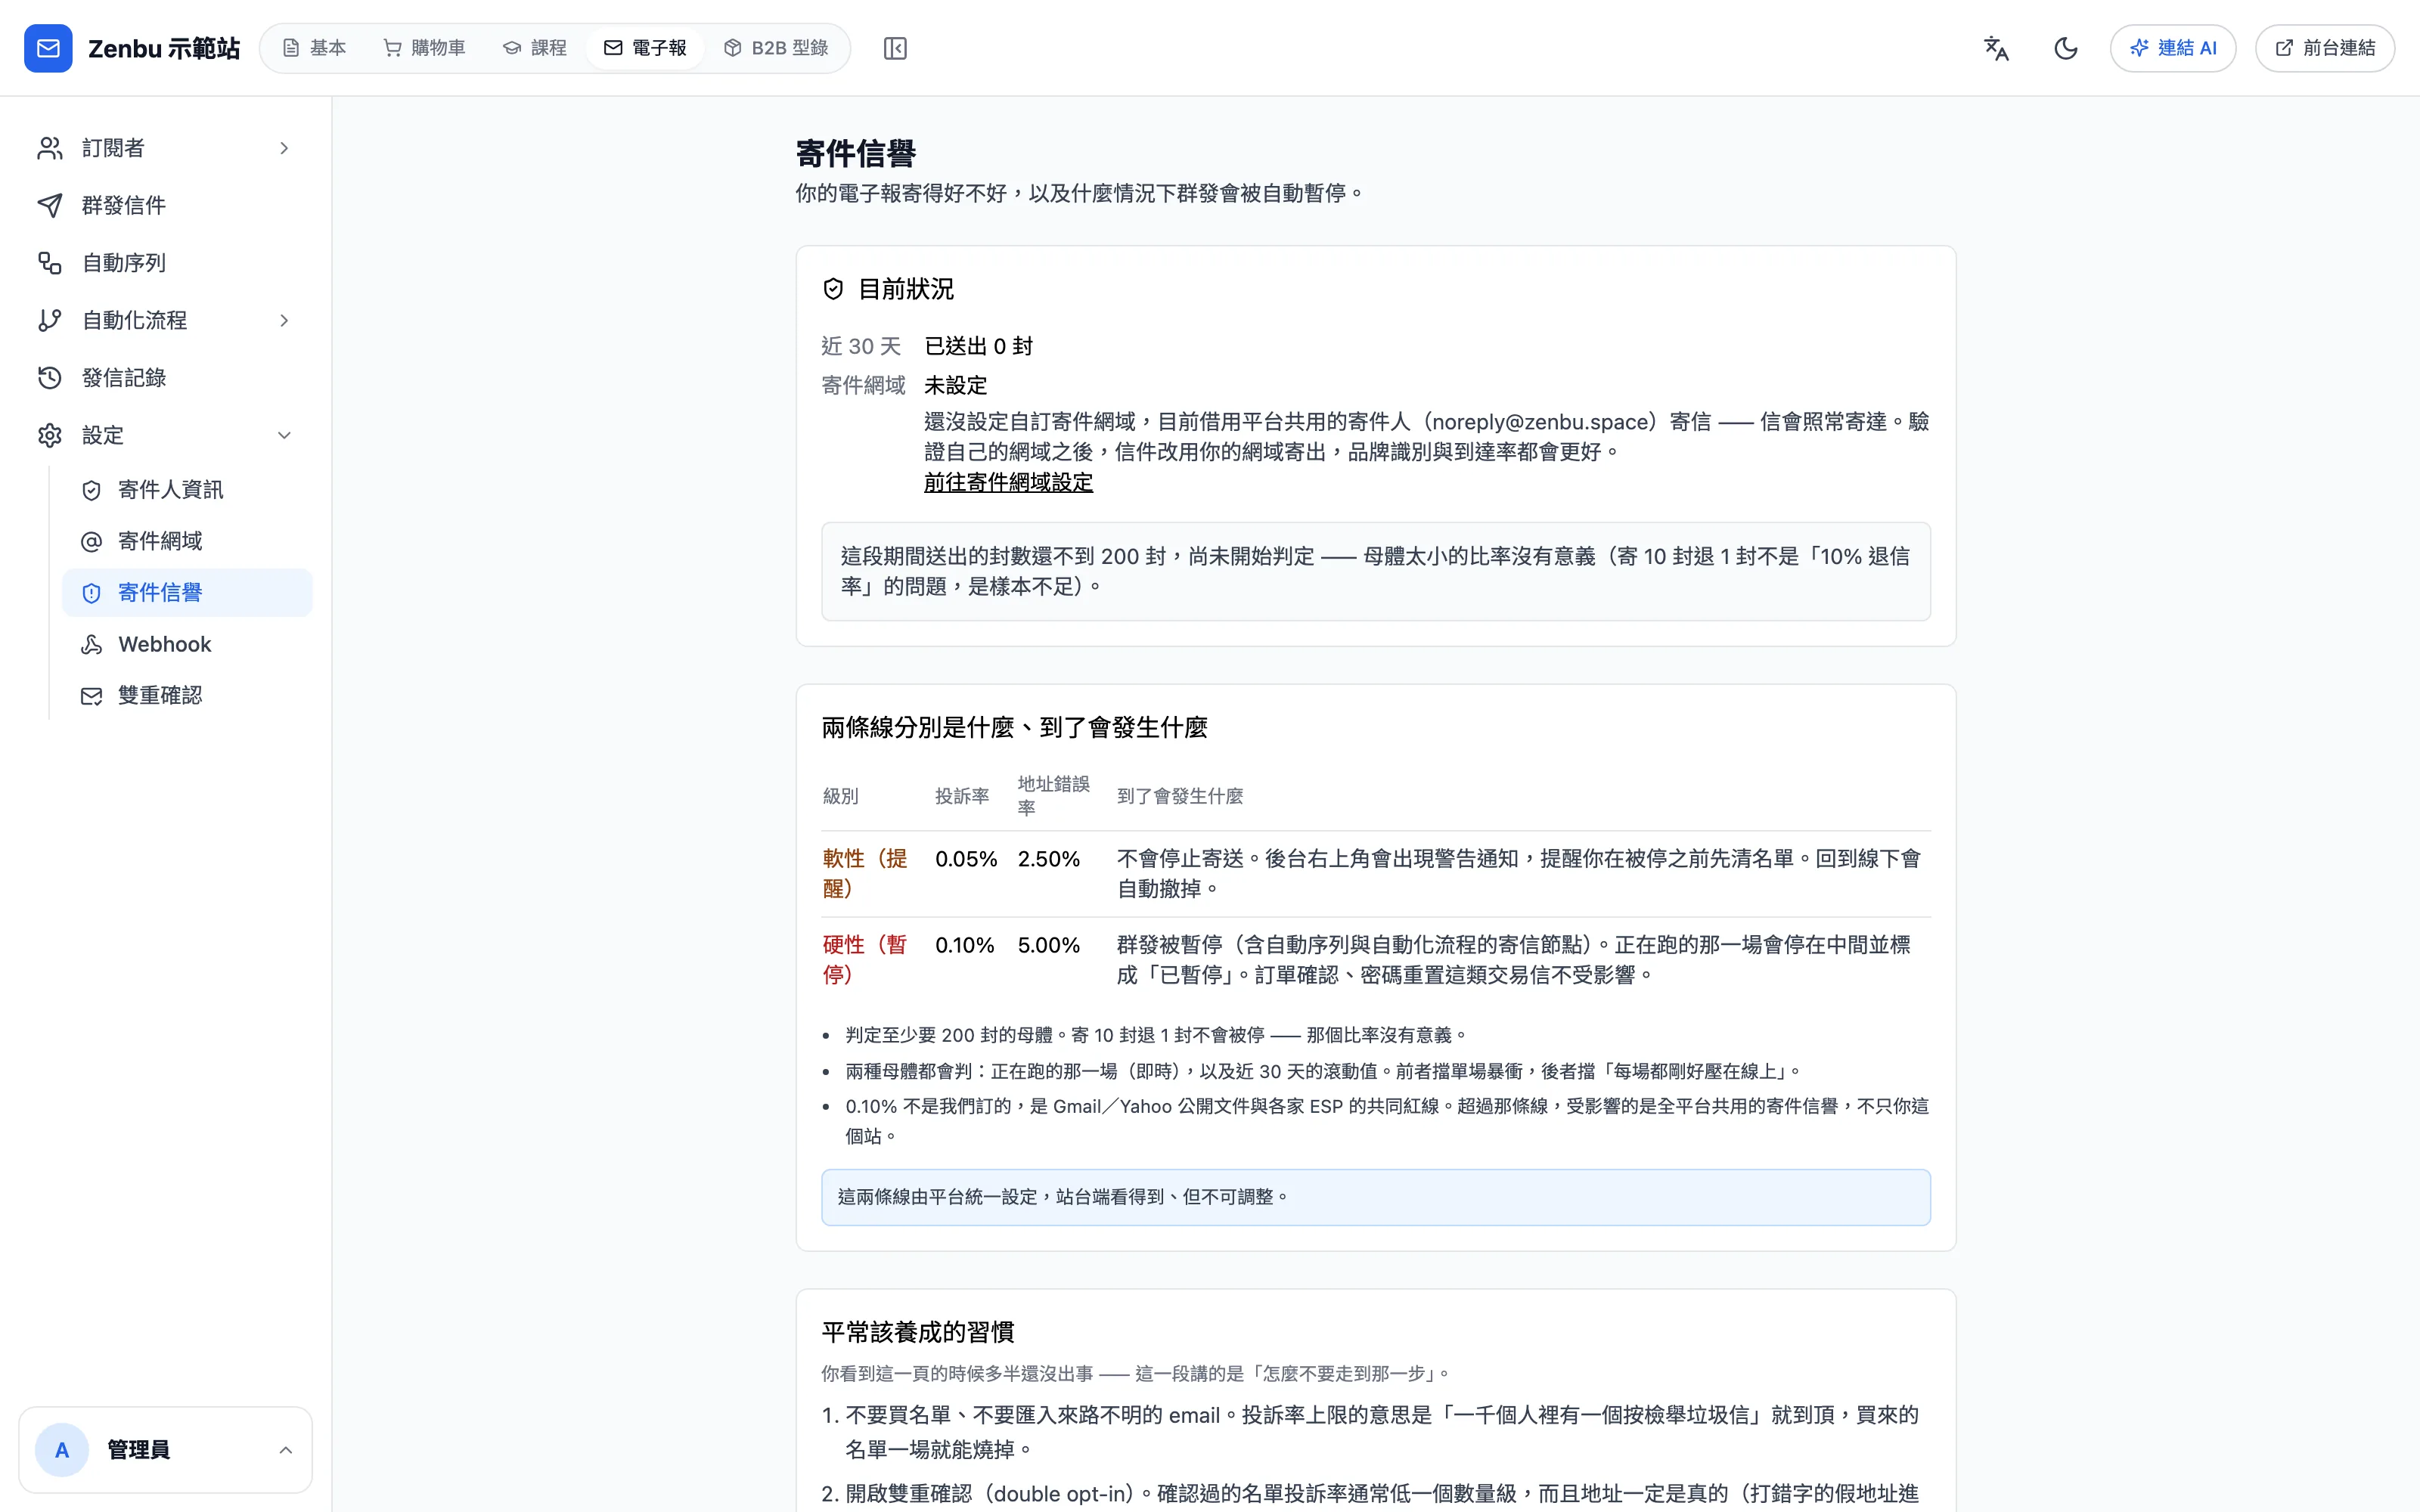
Task: Expand the 自動化流程 chevron
Action: point(284,320)
